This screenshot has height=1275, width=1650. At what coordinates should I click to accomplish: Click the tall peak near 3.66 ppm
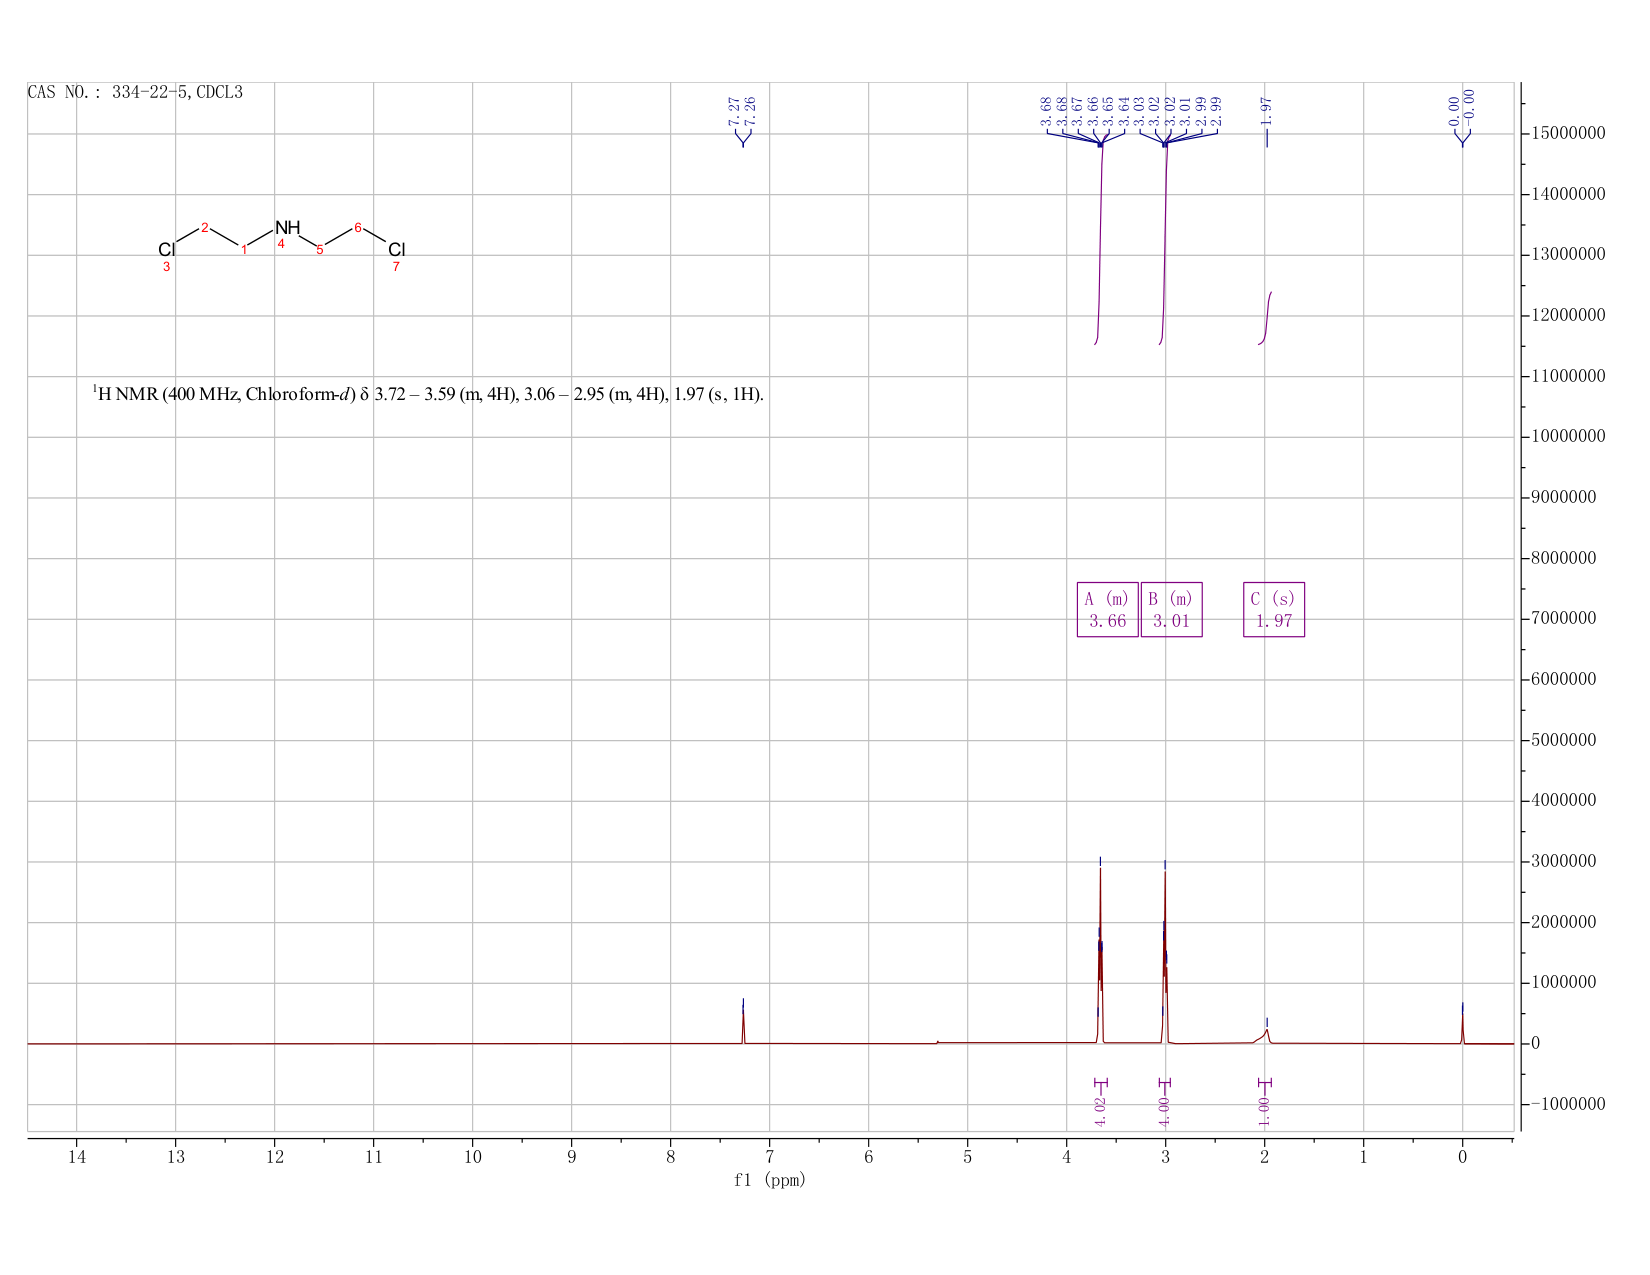point(1100,950)
